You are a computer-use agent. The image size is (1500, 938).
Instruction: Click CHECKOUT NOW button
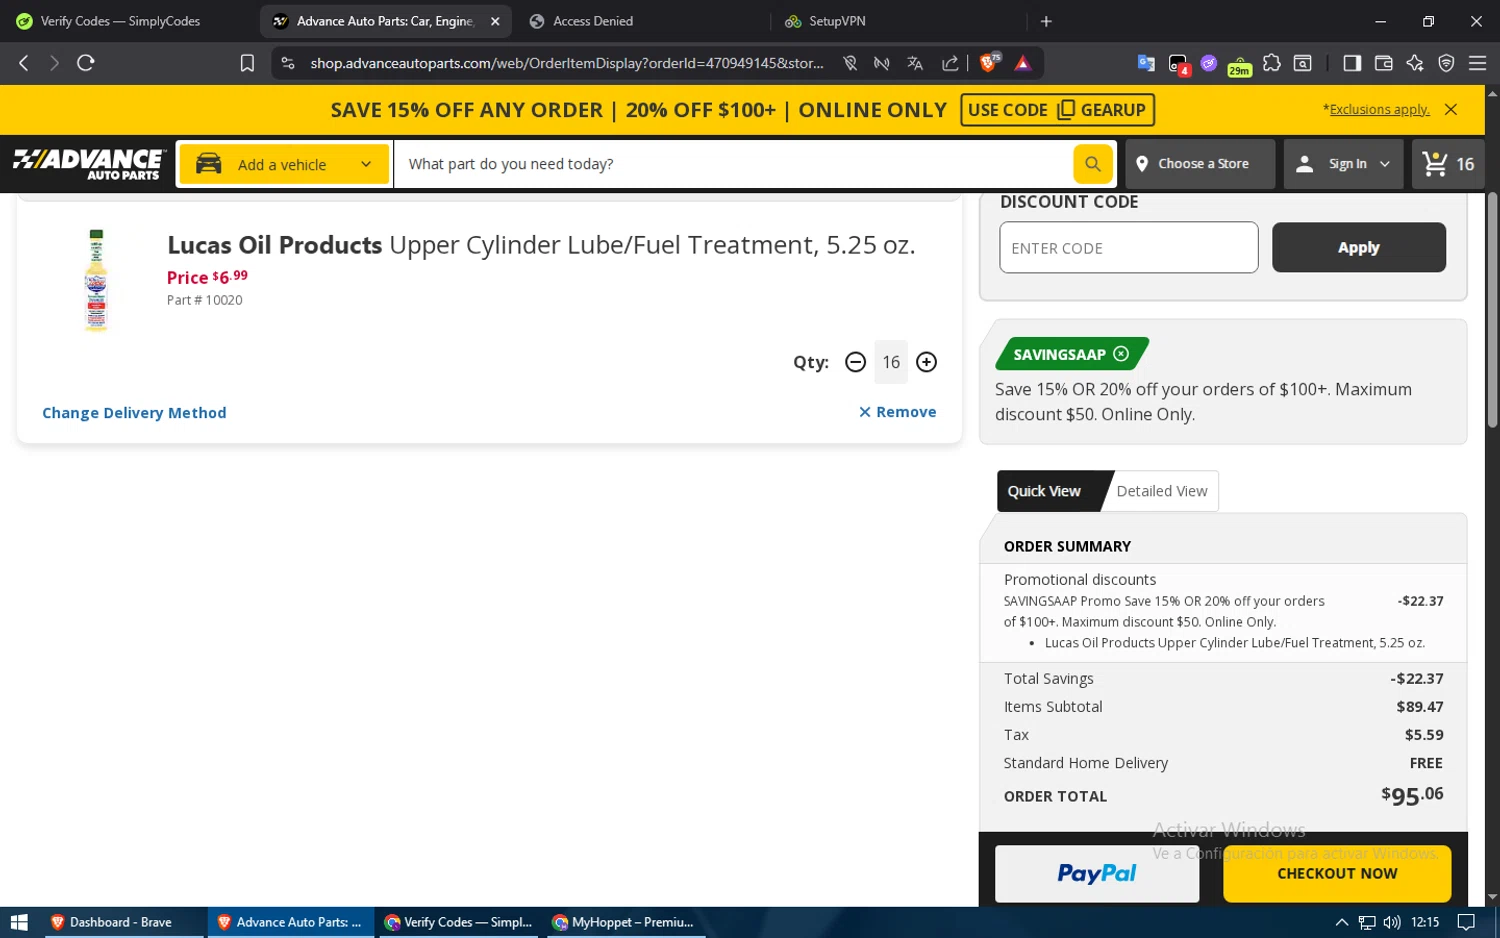(1337, 873)
